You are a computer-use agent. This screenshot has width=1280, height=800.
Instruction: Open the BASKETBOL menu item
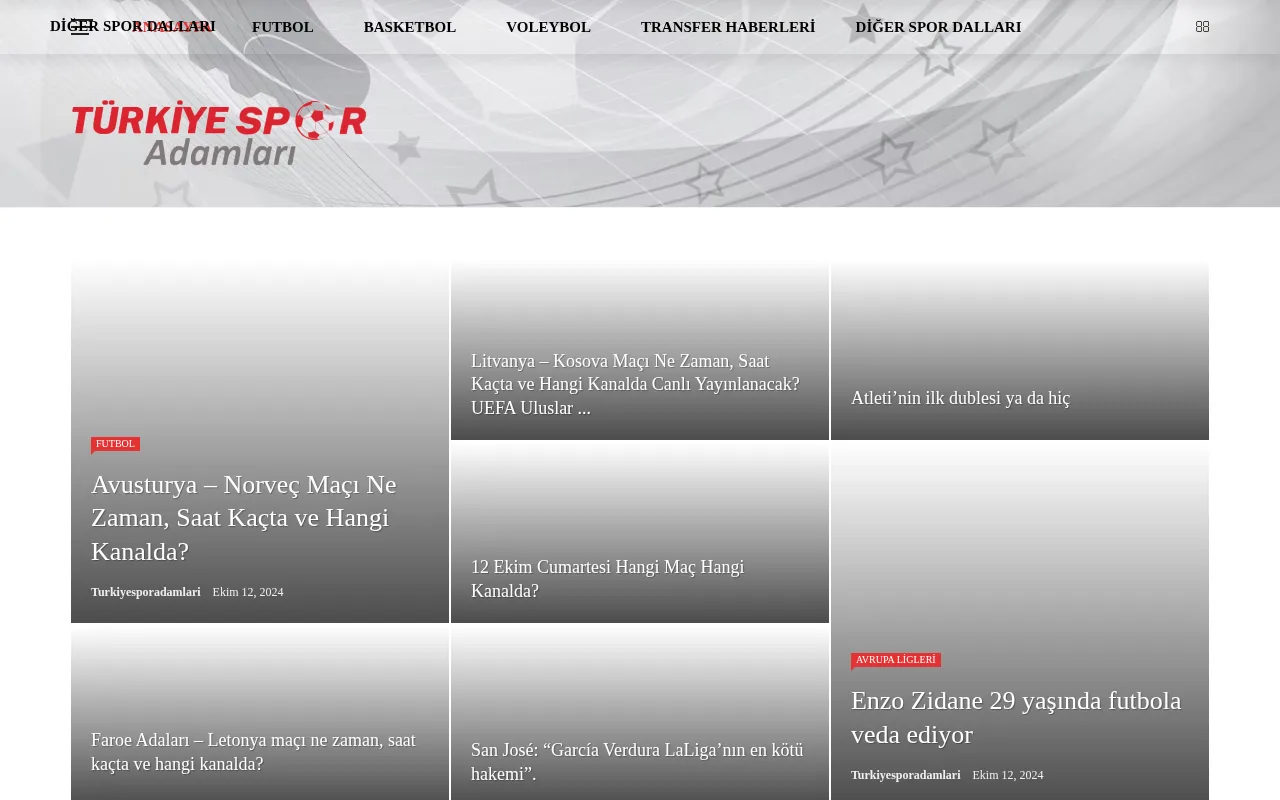tap(410, 27)
